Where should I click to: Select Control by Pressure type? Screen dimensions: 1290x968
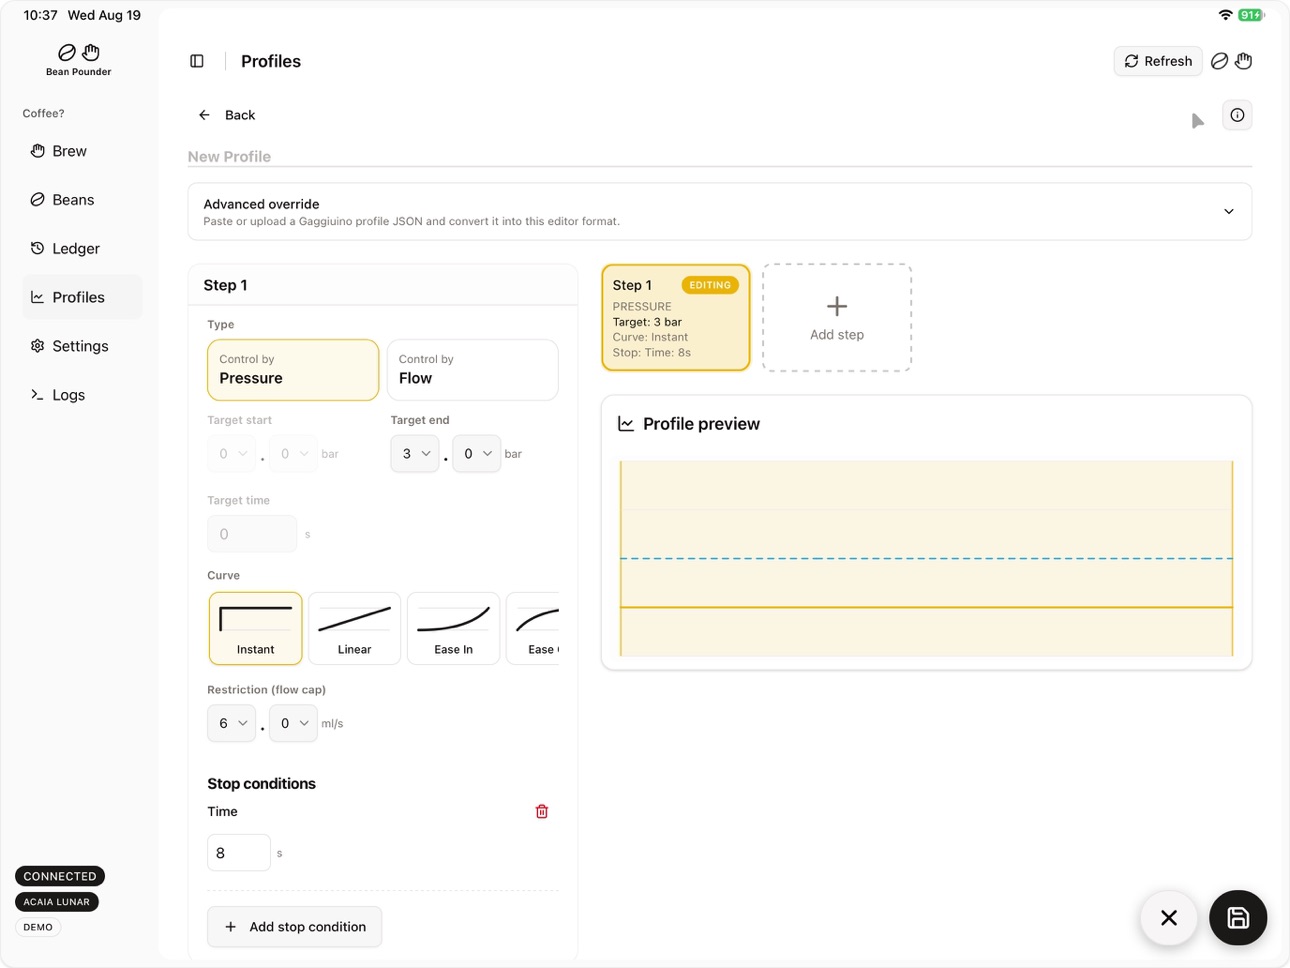click(293, 370)
